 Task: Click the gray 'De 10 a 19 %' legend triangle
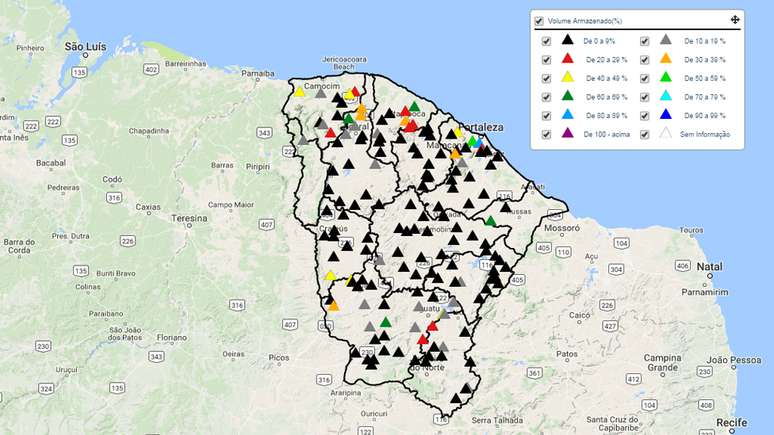click(x=665, y=41)
